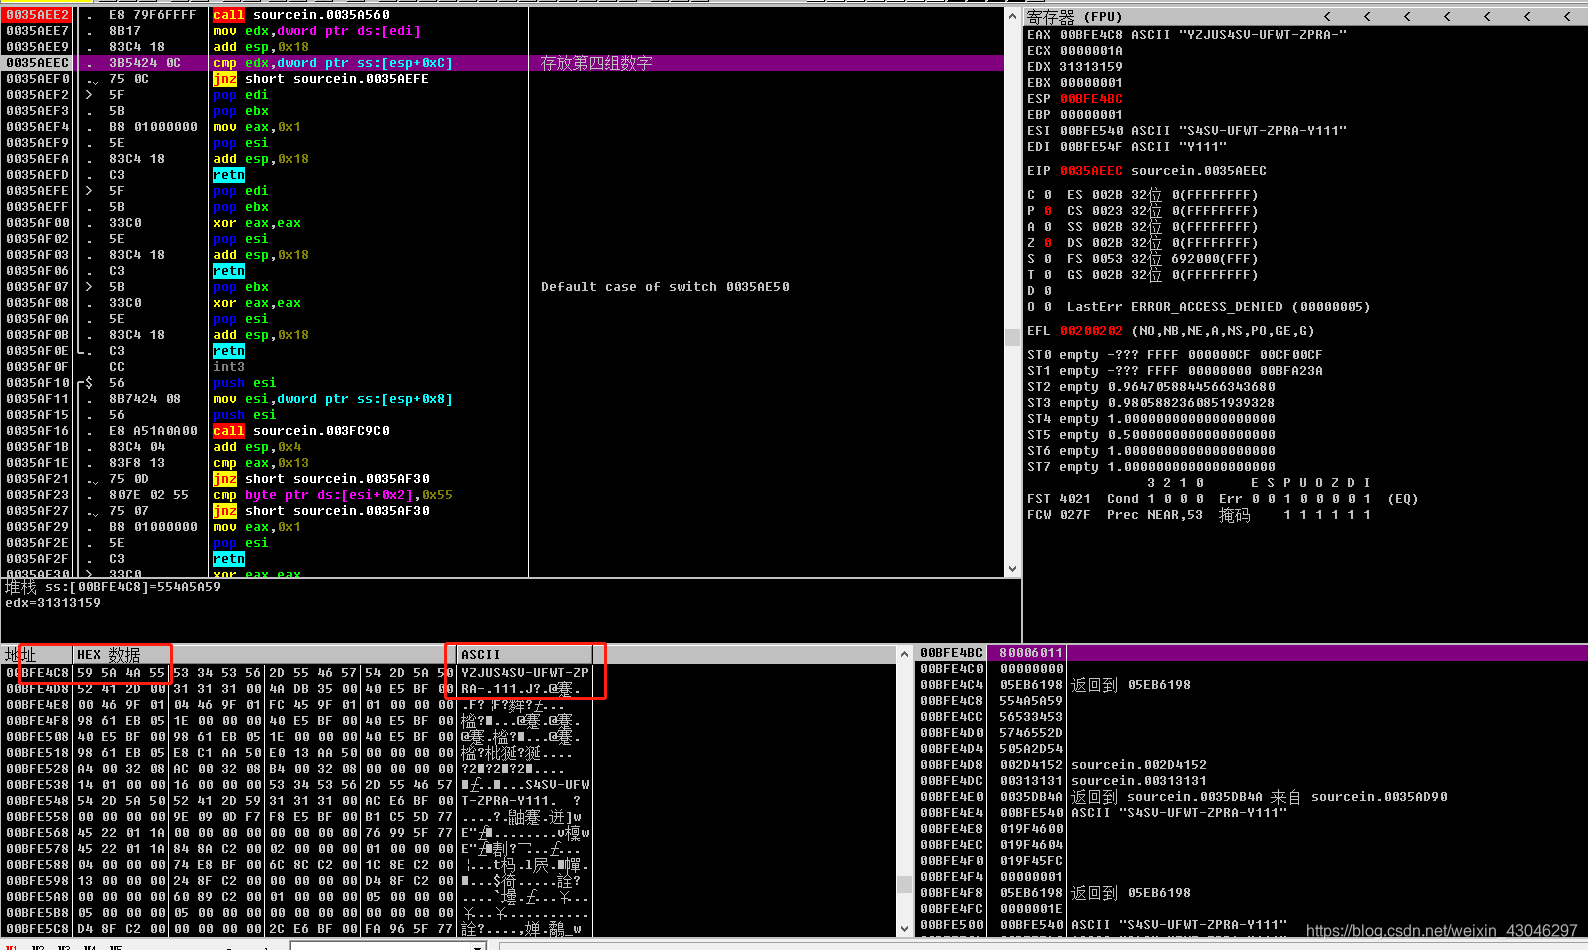Viewport: 1588px width, 950px height.
Task: Click the 地址 column header in dump
Action: click(37, 655)
